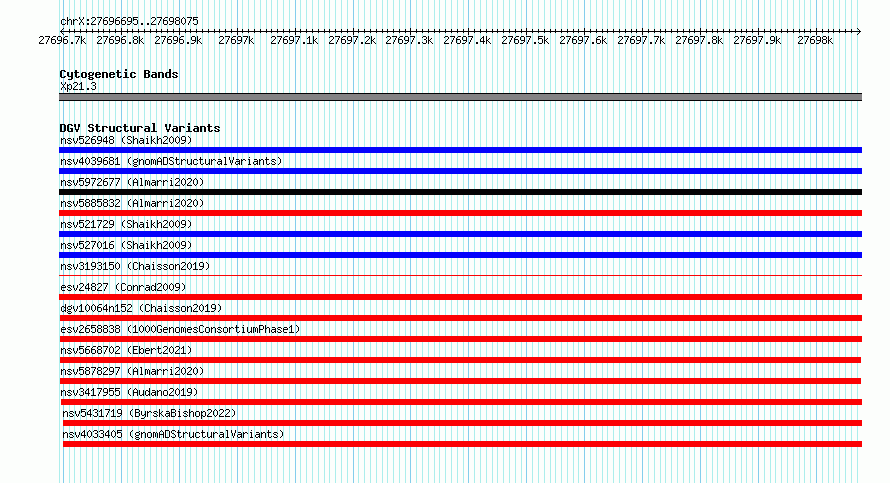Screen dimensions: 890x483
Task: Click the red bar for nsv3417955
Action: 460,402
